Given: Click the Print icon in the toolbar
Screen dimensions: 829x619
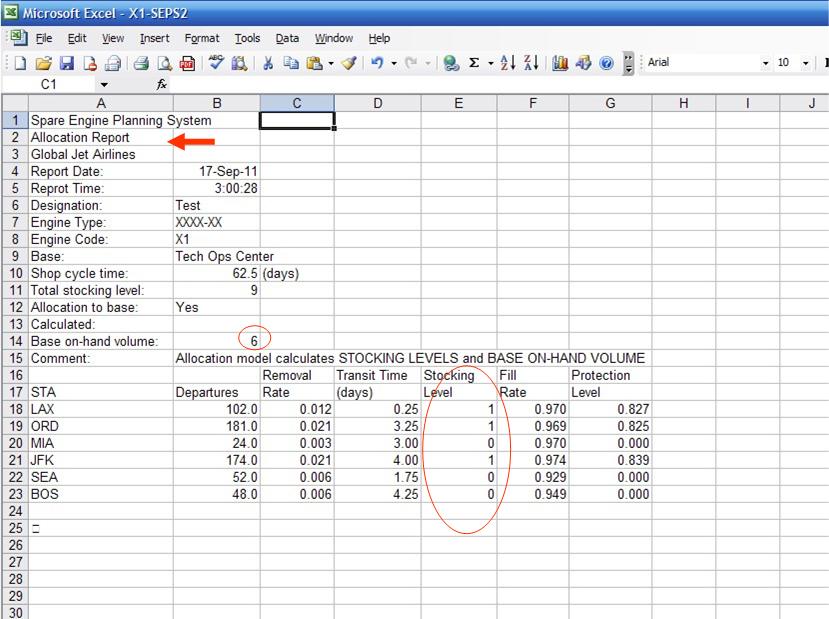Looking at the screenshot, I should [141, 63].
